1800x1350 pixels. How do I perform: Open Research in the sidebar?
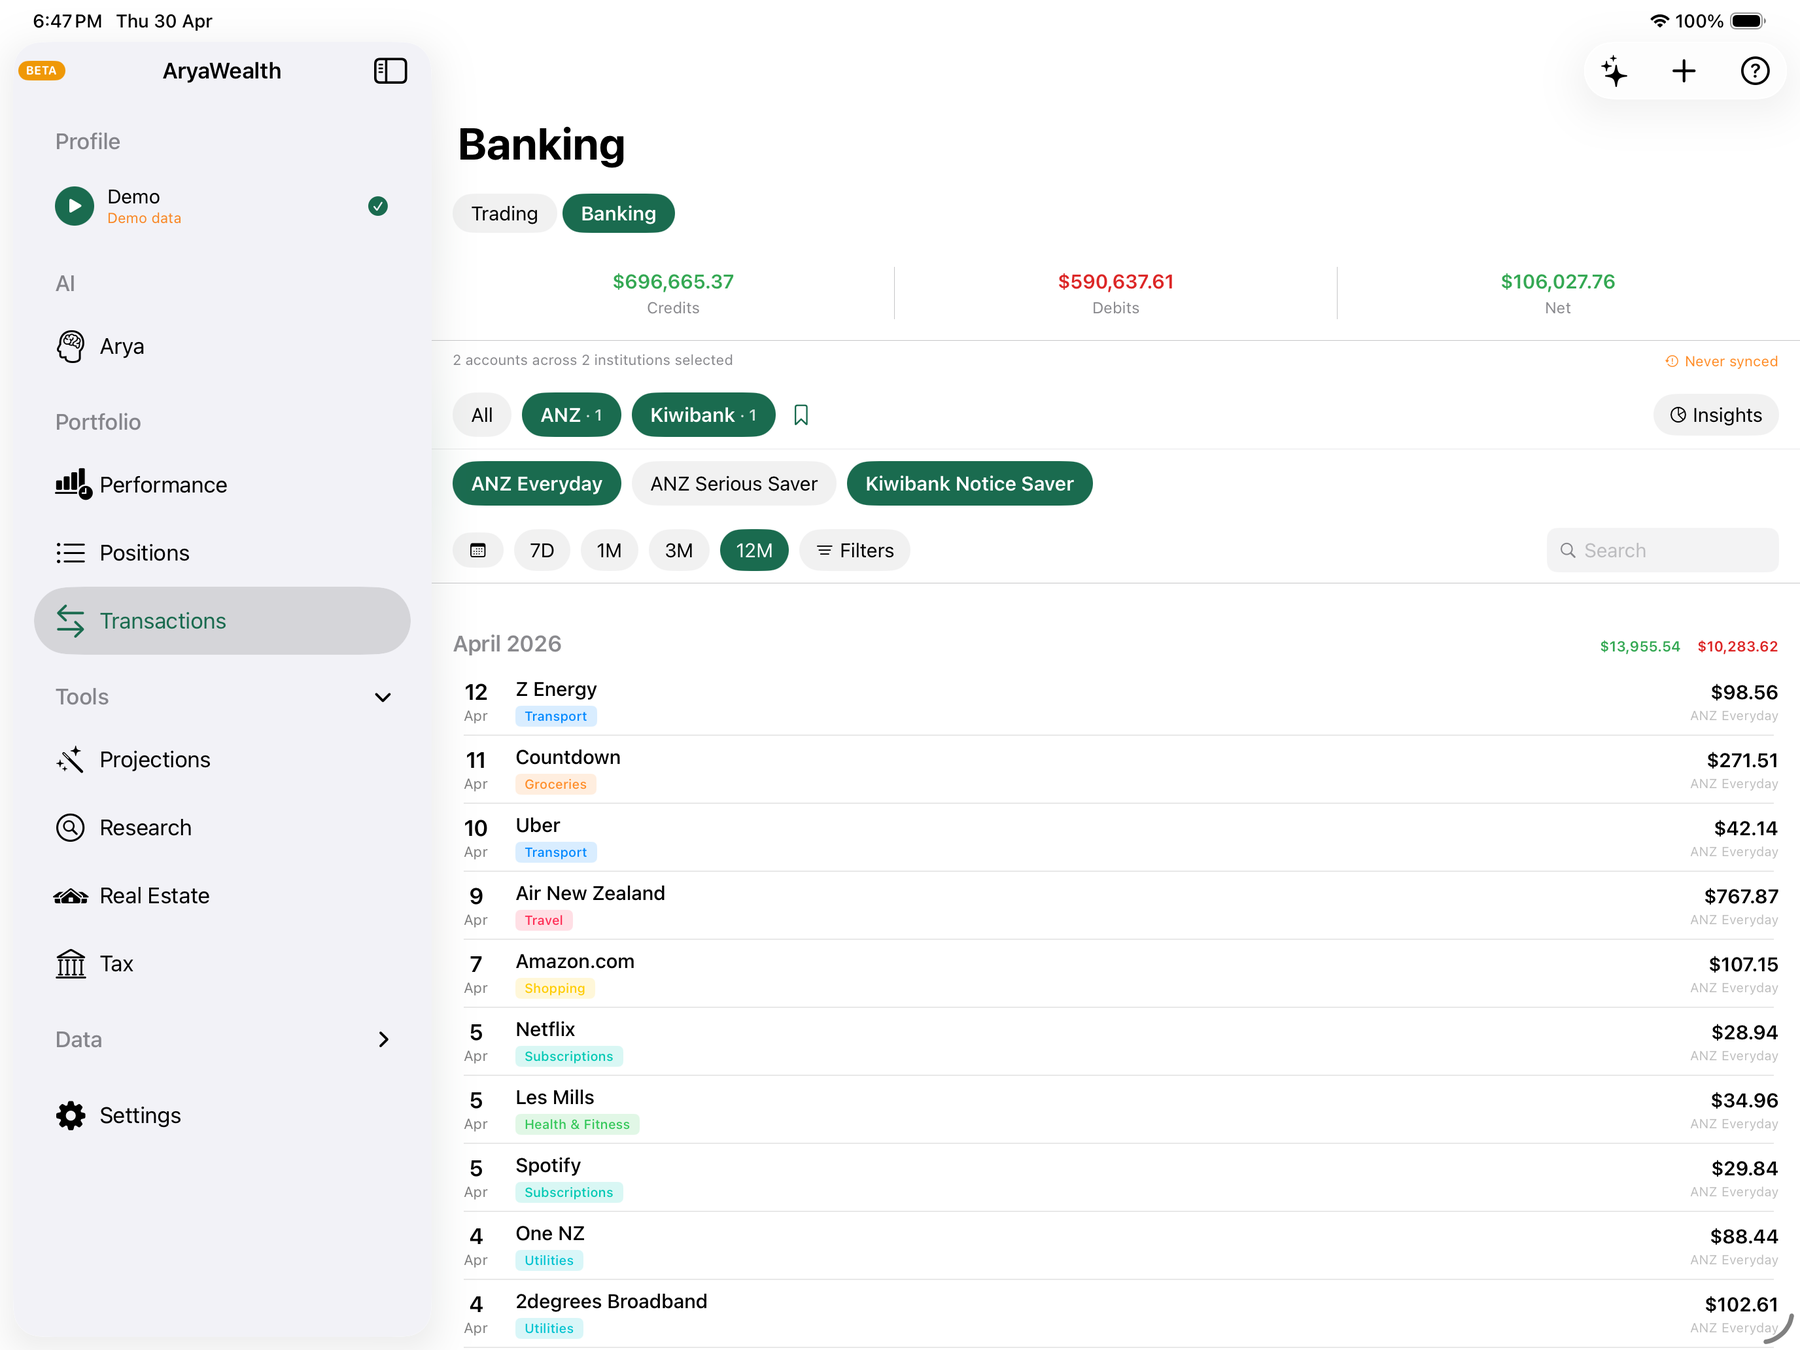click(x=222, y=828)
